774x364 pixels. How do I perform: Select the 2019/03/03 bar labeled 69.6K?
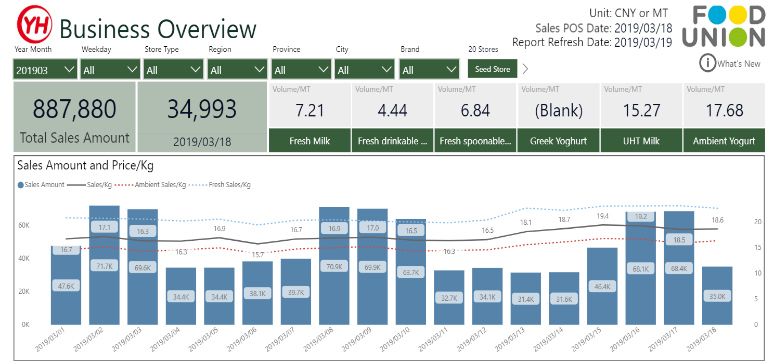(x=143, y=267)
